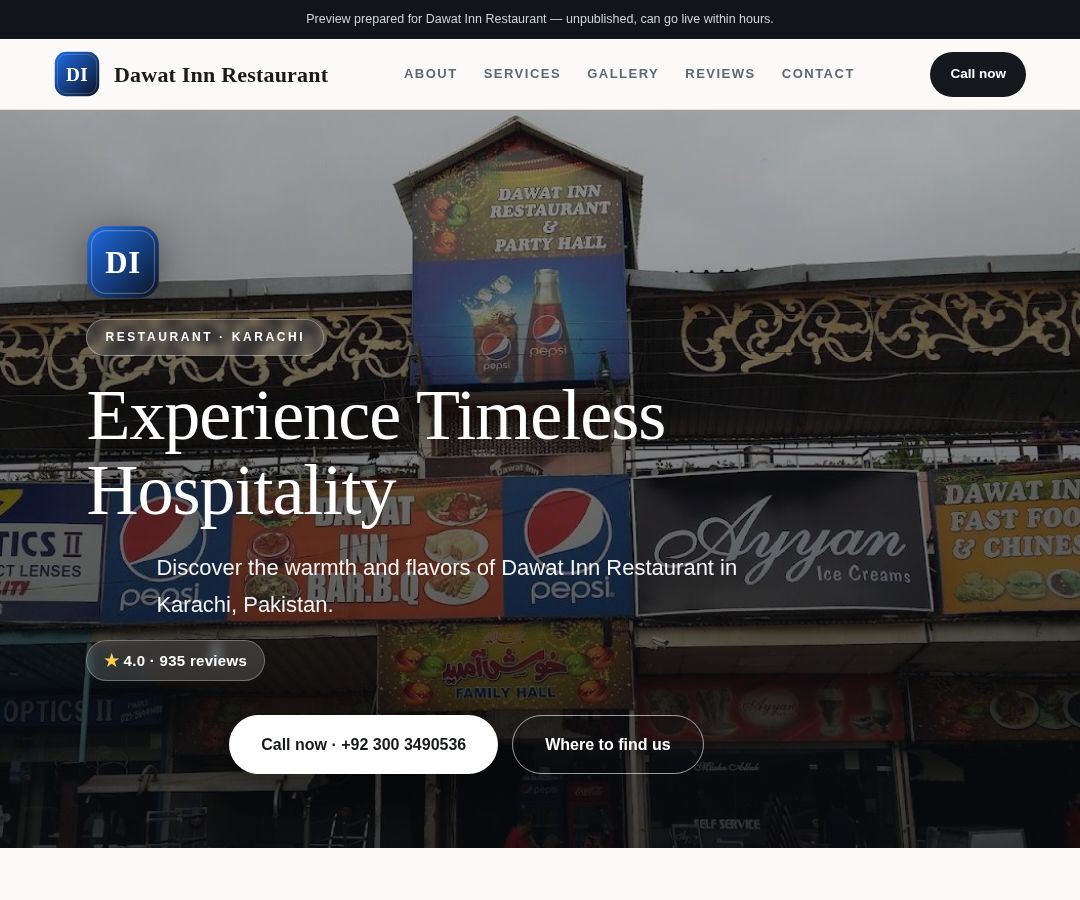Click the Where to find us button
1080x900 pixels.
pyautogui.click(x=608, y=744)
